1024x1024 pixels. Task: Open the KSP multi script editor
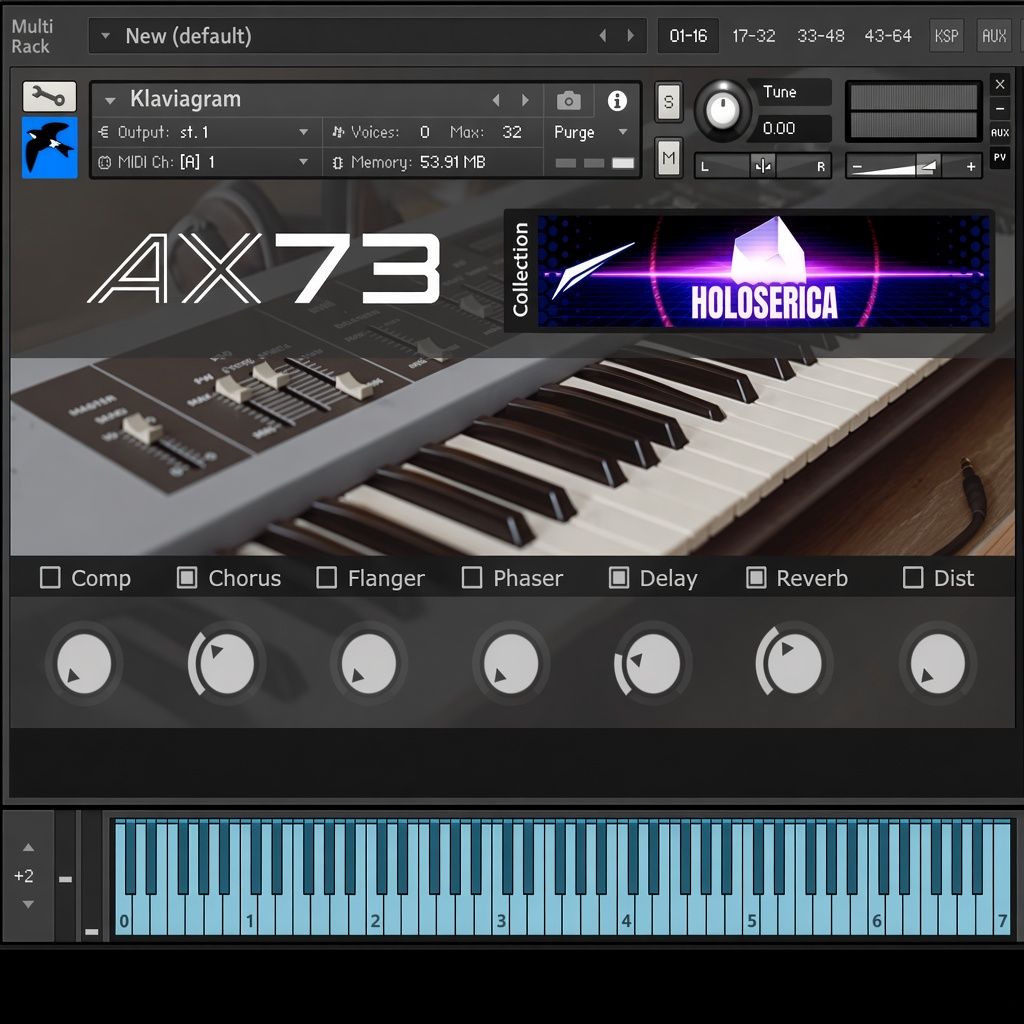[x=946, y=36]
